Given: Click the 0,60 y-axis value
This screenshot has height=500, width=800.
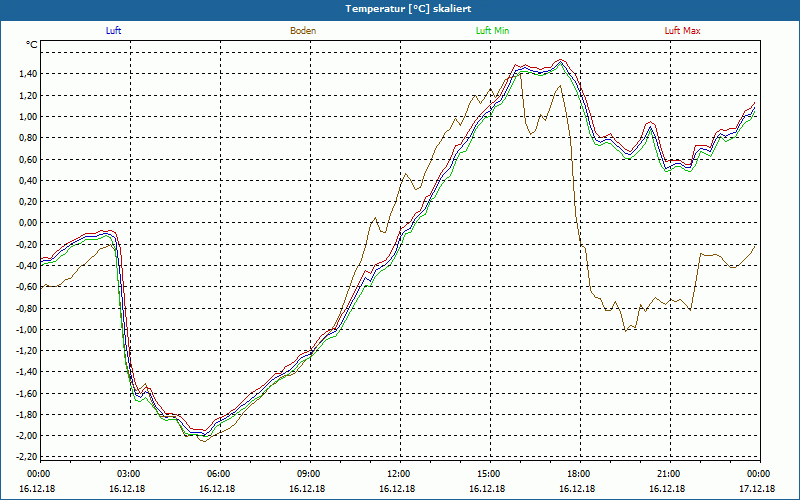Looking at the screenshot, I should (x=28, y=159).
